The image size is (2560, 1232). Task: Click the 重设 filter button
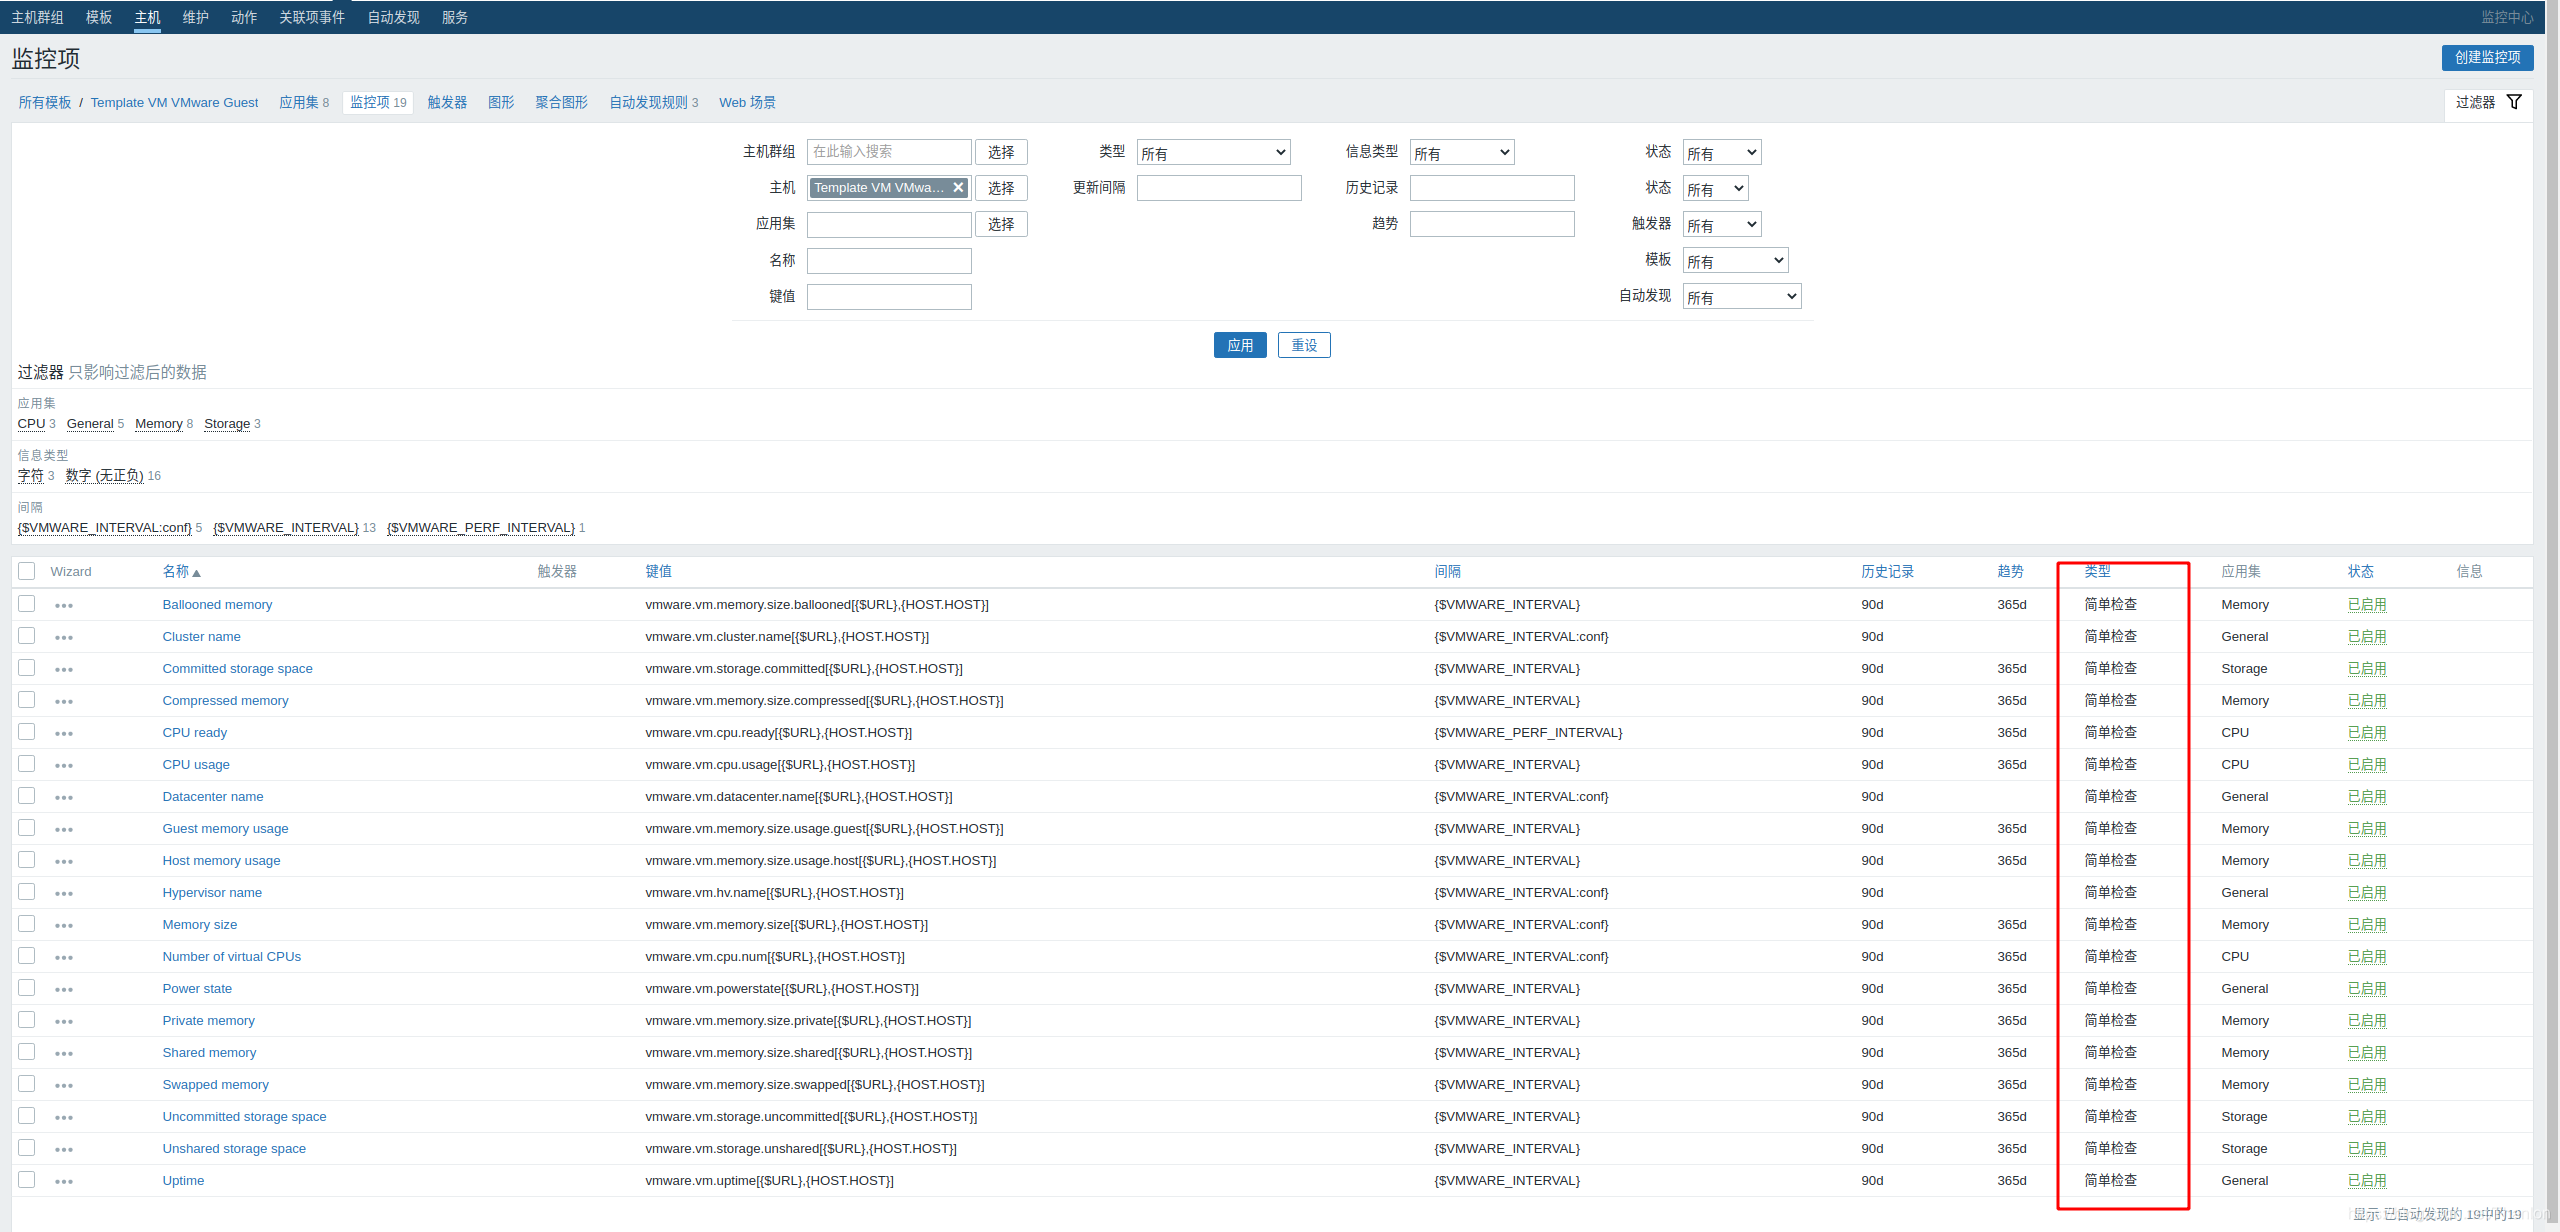click(1304, 345)
